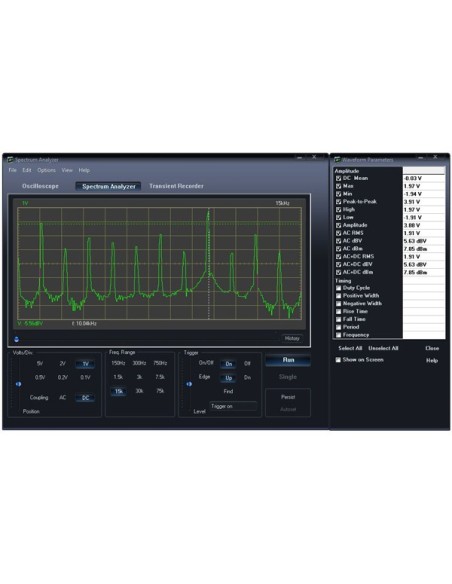This screenshot has width=452, height=584.
Task: Select AC coupling
Action: coord(63,397)
